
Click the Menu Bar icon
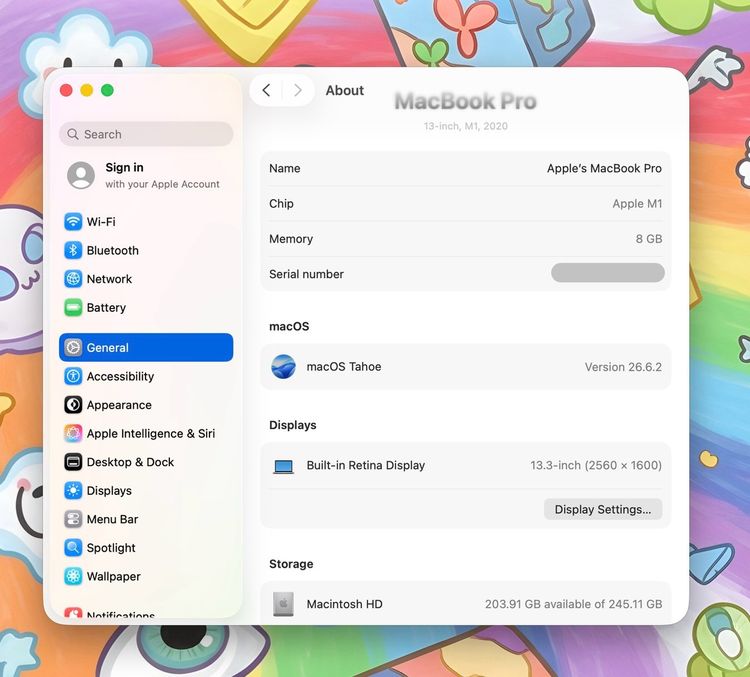pos(73,519)
